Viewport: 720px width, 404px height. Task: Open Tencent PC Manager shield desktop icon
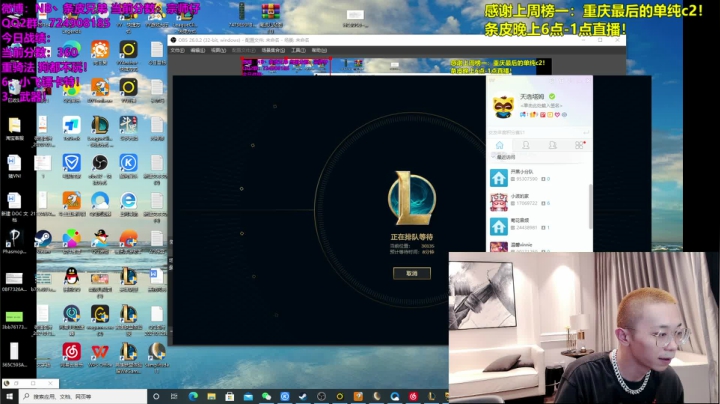[72, 163]
